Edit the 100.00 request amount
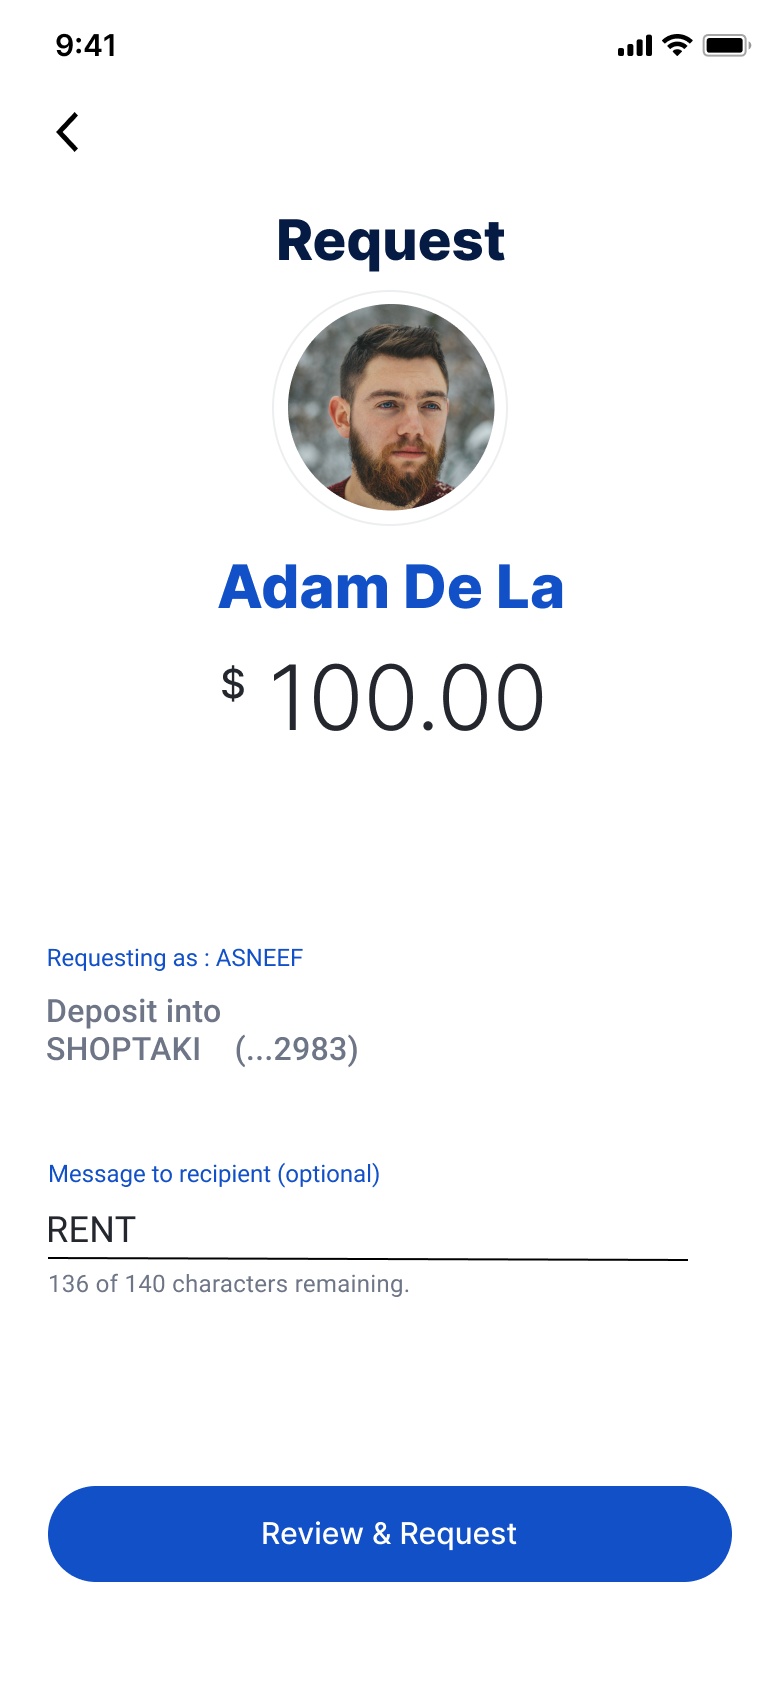 407,698
